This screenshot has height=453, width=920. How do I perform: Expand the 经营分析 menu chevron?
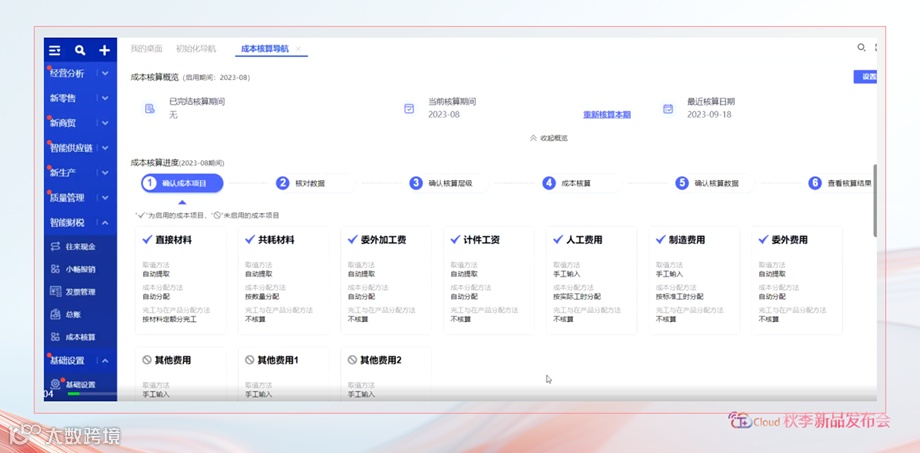105,73
